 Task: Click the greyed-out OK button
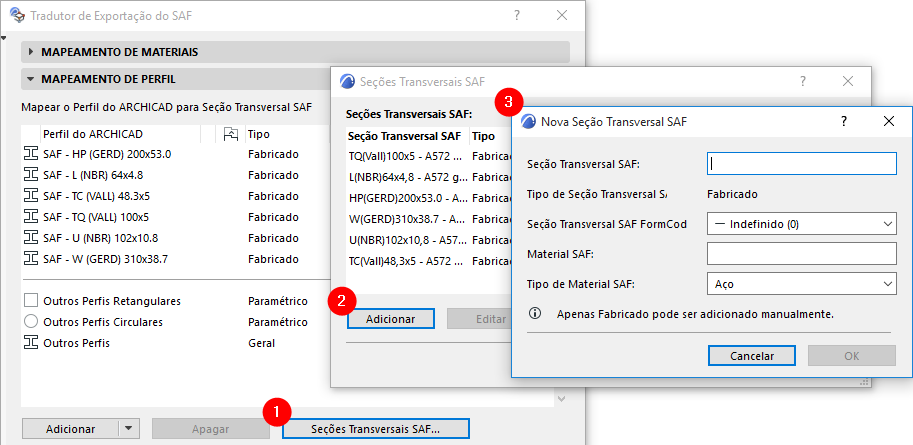[851, 356]
